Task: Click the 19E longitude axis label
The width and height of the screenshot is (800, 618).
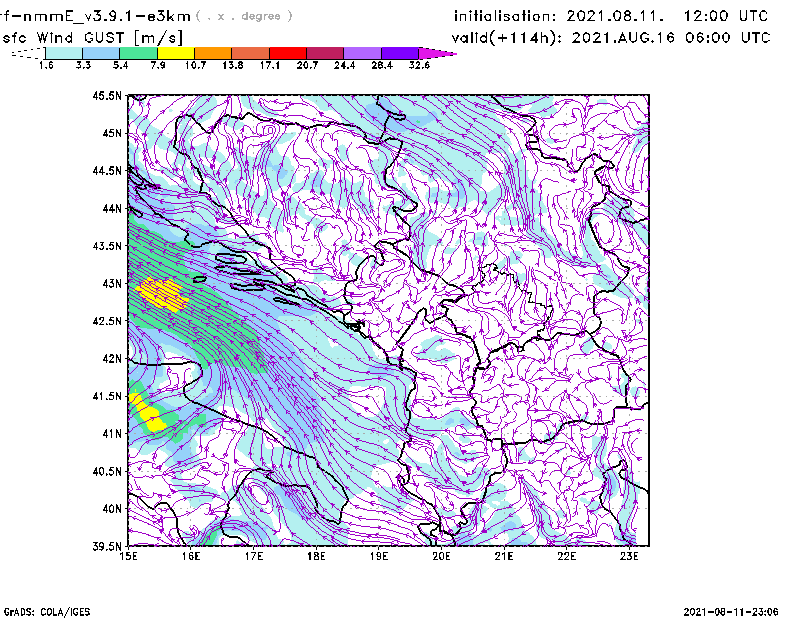Action: (380, 556)
